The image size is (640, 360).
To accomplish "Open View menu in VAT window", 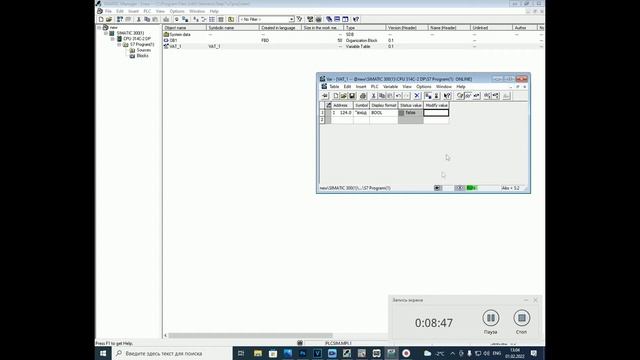I will [407, 87].
